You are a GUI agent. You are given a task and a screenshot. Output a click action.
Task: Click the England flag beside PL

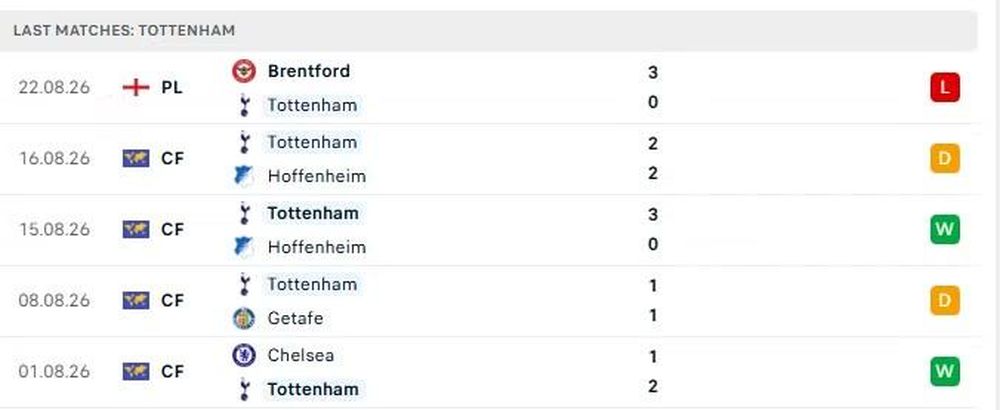(x=136, y=87)
